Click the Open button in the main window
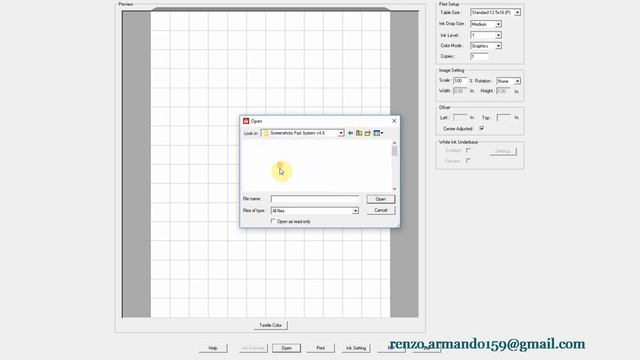This screenshot has height=360, width=640. click(x=286, y=348)
